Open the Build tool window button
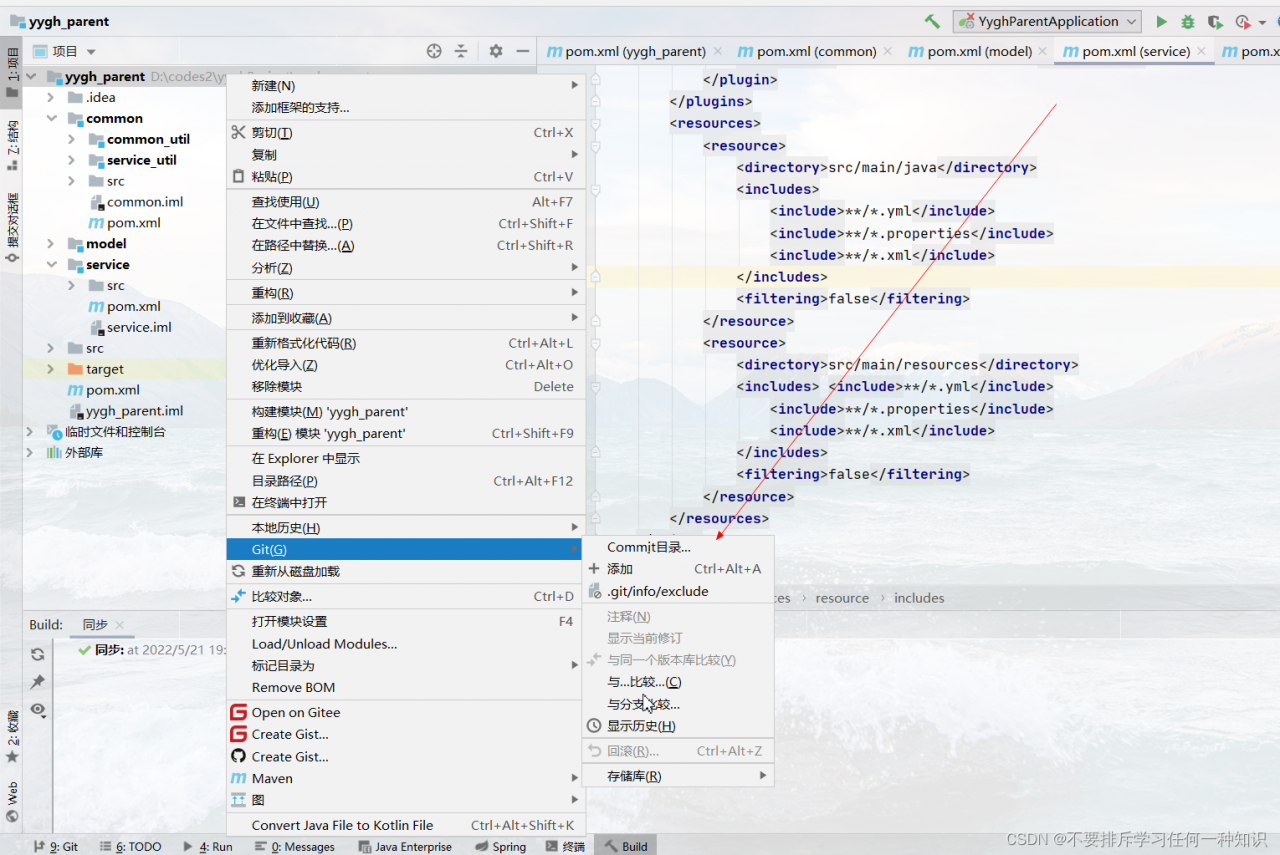This screenshot has height=855, width=1280. click(x=626, y=846)
